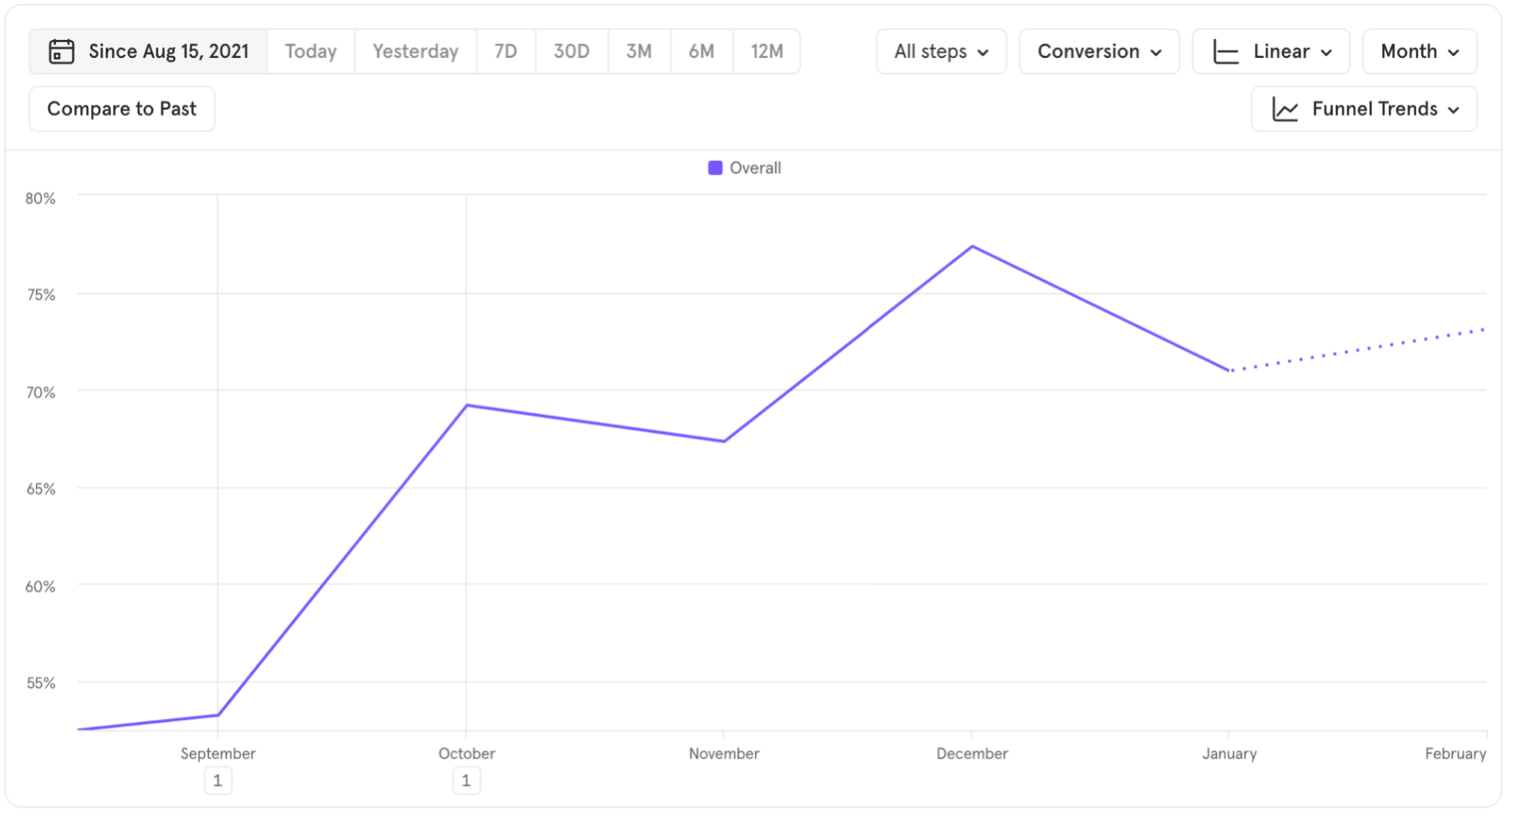
Task: Select the Today date range tab
Action: click(x=311, y=52)
